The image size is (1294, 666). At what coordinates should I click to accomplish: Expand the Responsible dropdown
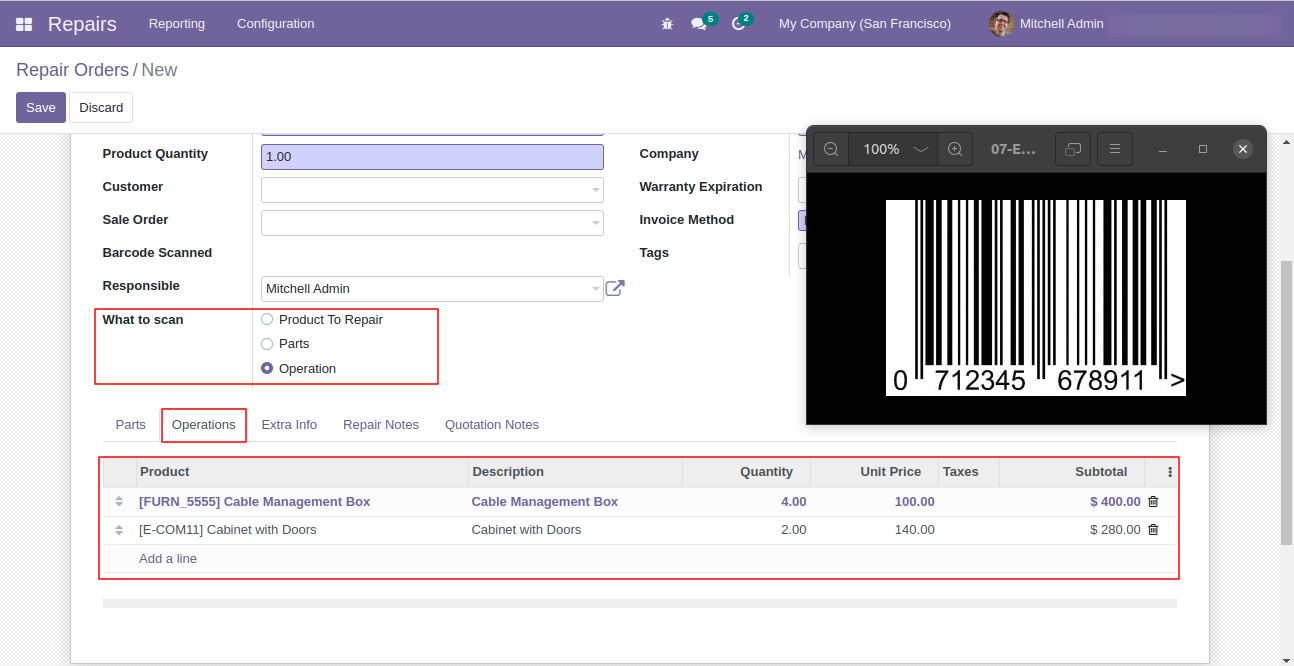click(x=596, y=289)
